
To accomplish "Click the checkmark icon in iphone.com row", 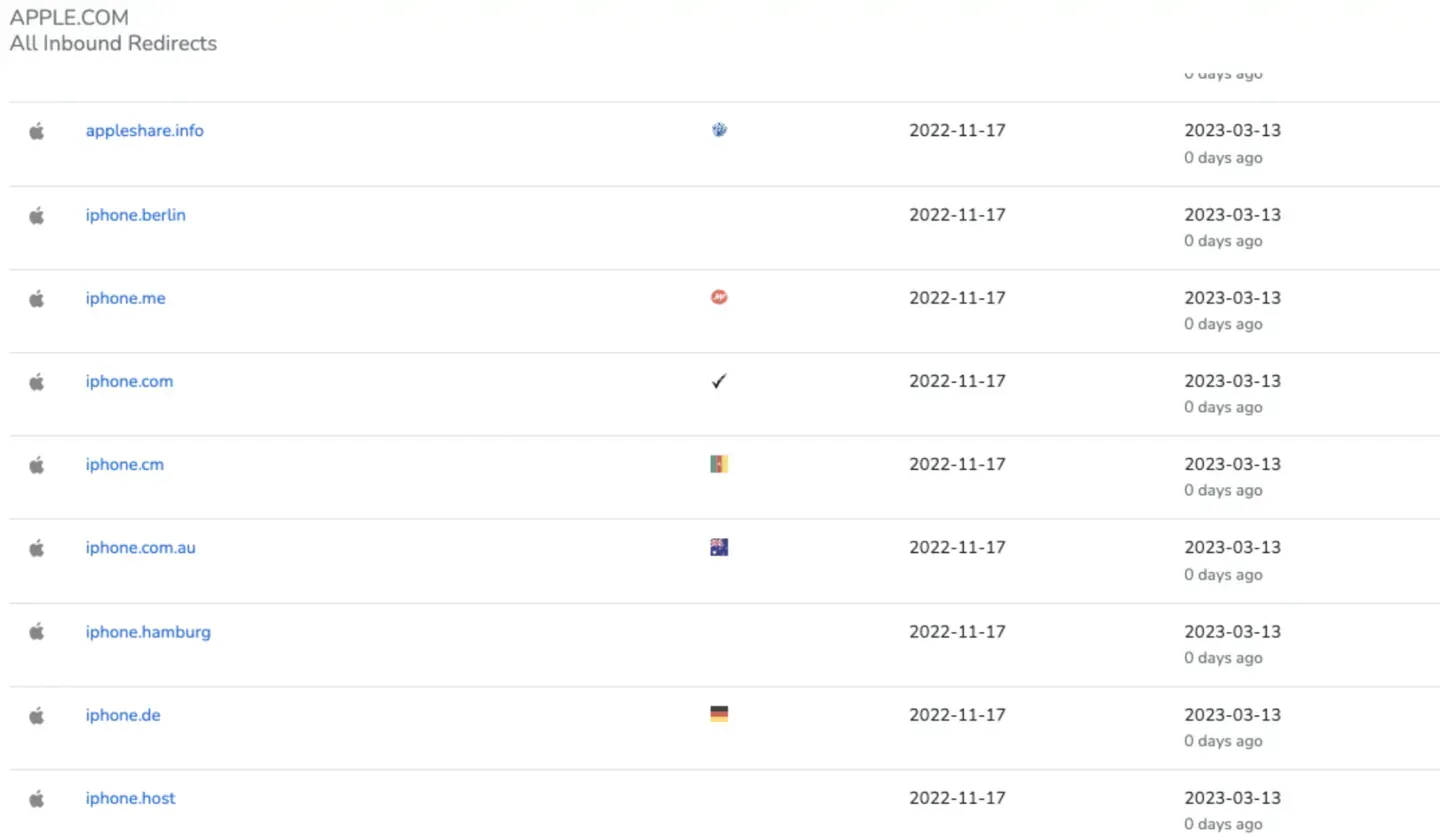I will (x=719, y=381).
